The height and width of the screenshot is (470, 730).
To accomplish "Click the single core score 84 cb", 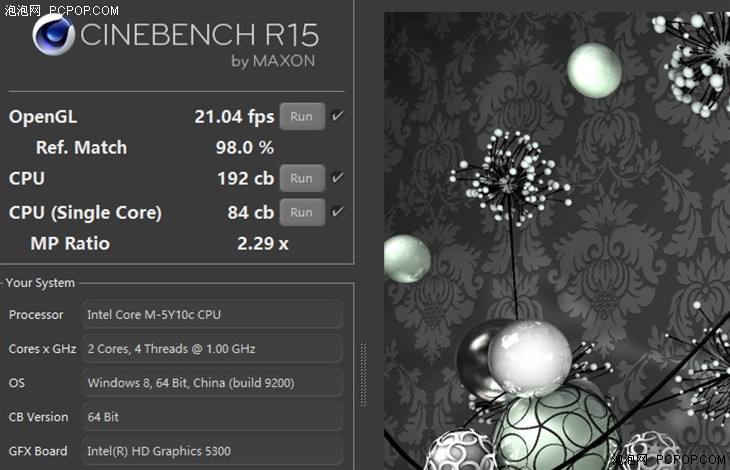I will [x=250, y=213].
